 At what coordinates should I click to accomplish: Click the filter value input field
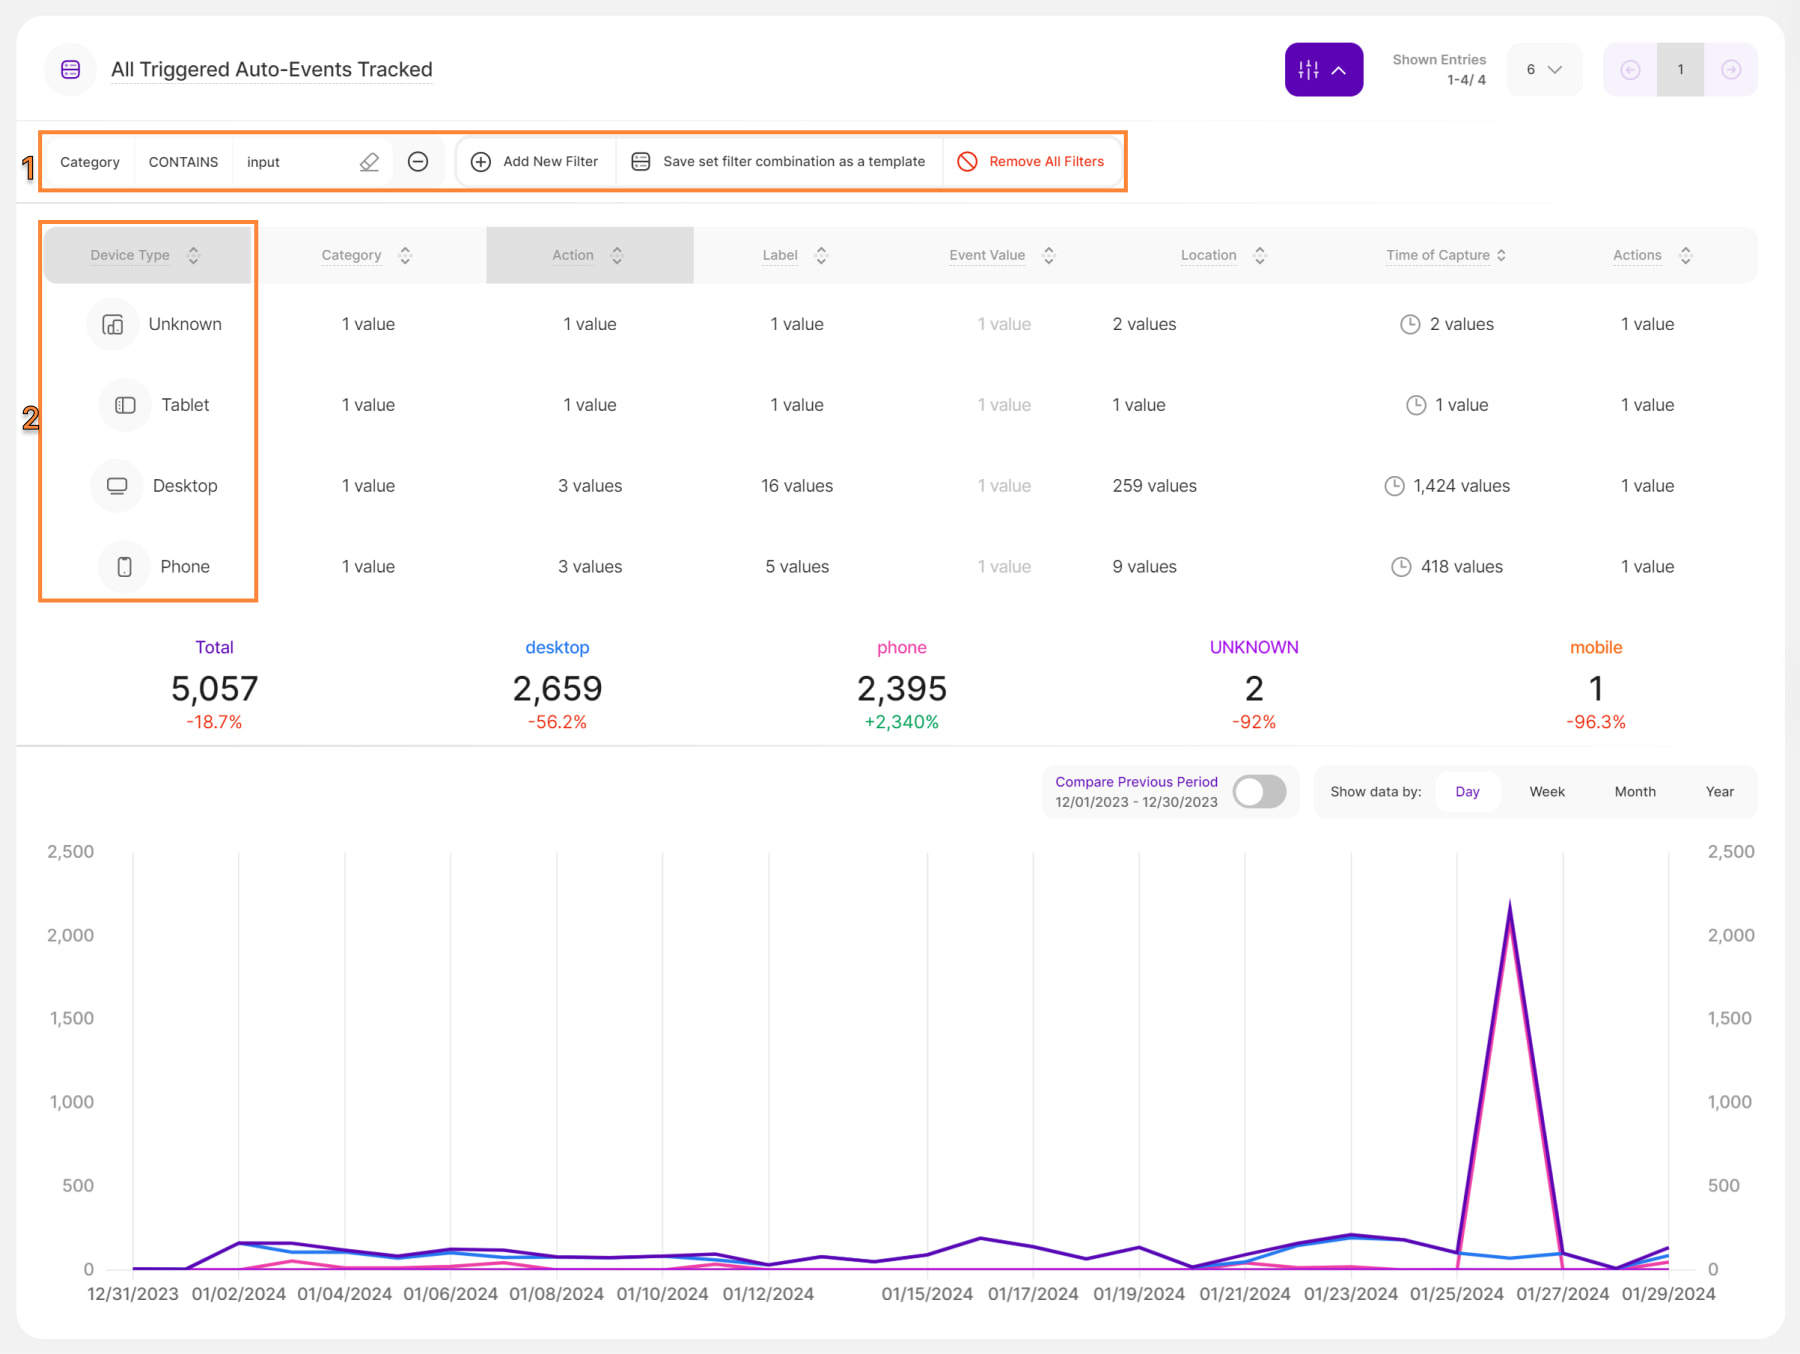click(295, 162)
